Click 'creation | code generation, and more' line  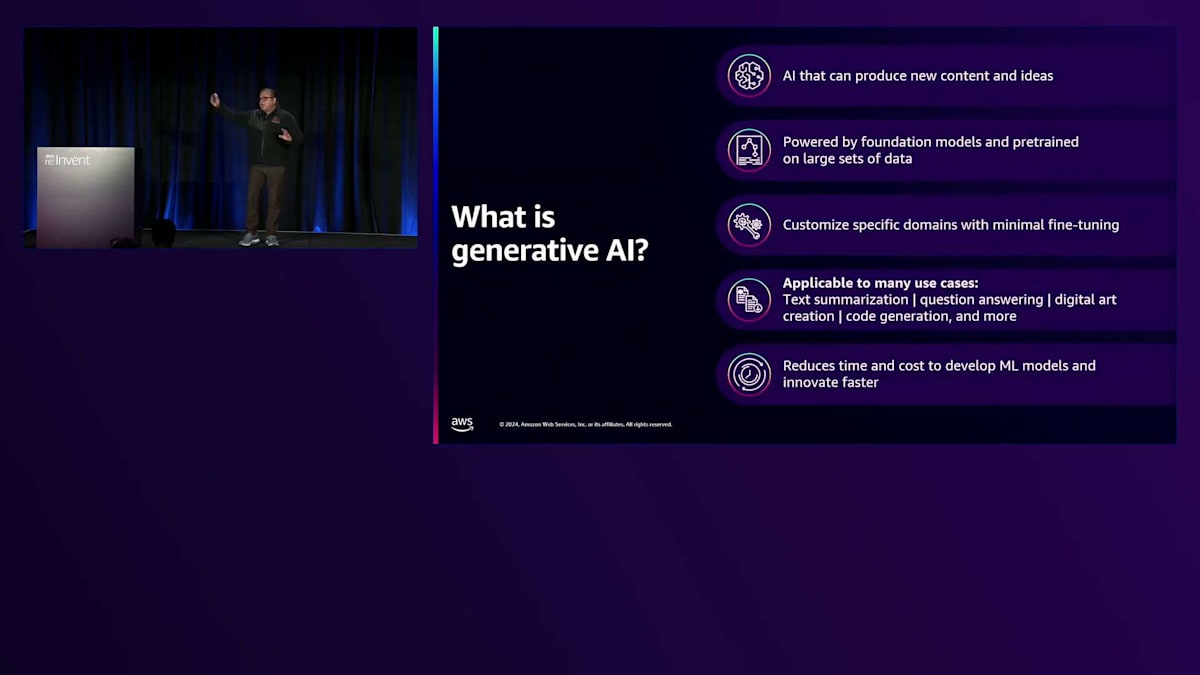[x=900, y=316]
